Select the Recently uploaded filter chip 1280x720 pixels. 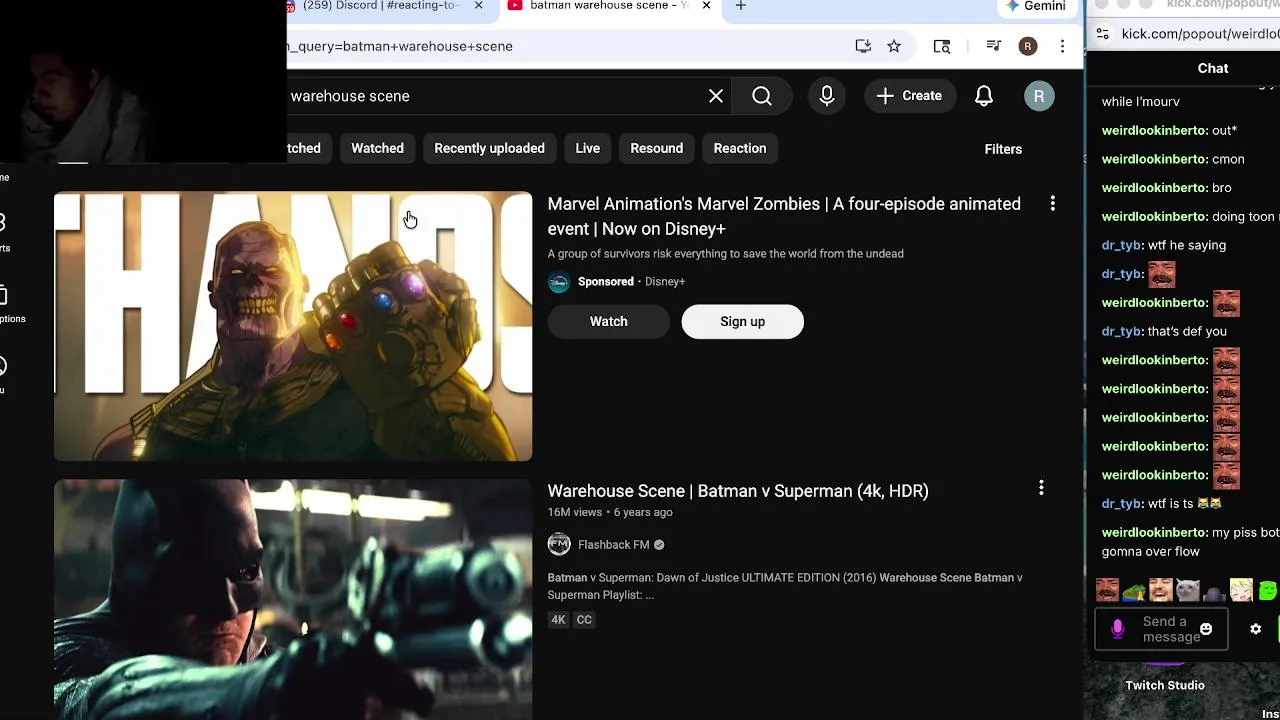click(489, 148)
